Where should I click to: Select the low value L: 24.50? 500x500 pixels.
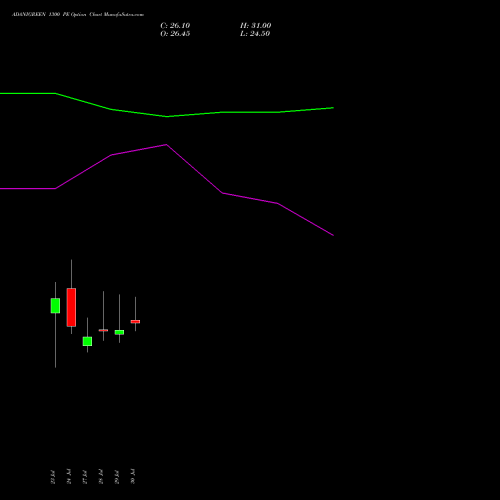tap(255, 34)
